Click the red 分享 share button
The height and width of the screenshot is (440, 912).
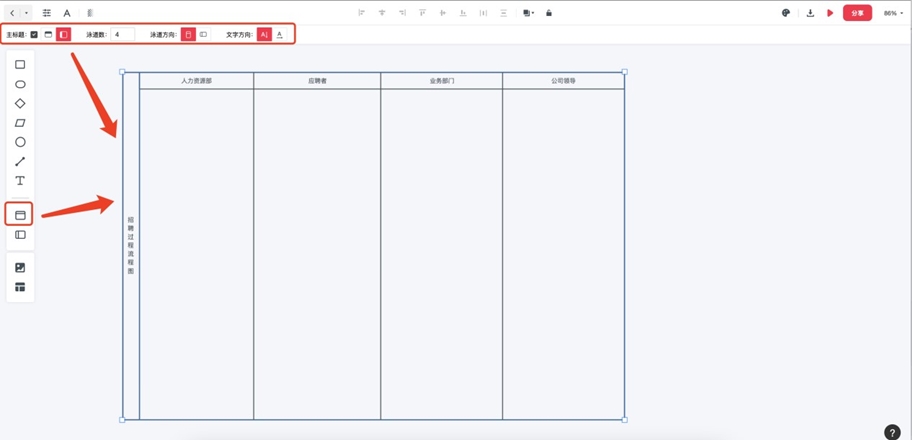857,13
